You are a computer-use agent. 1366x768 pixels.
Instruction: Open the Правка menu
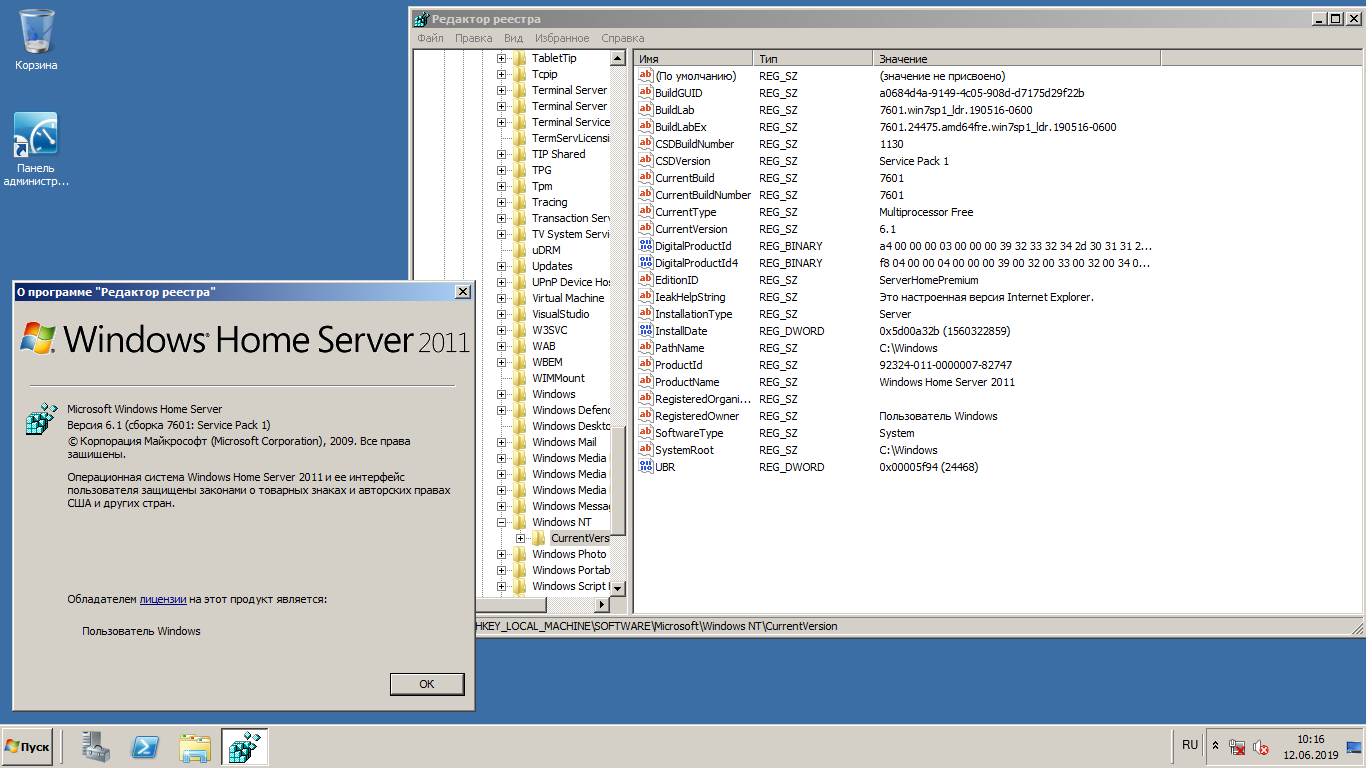(x=474, y=38)
